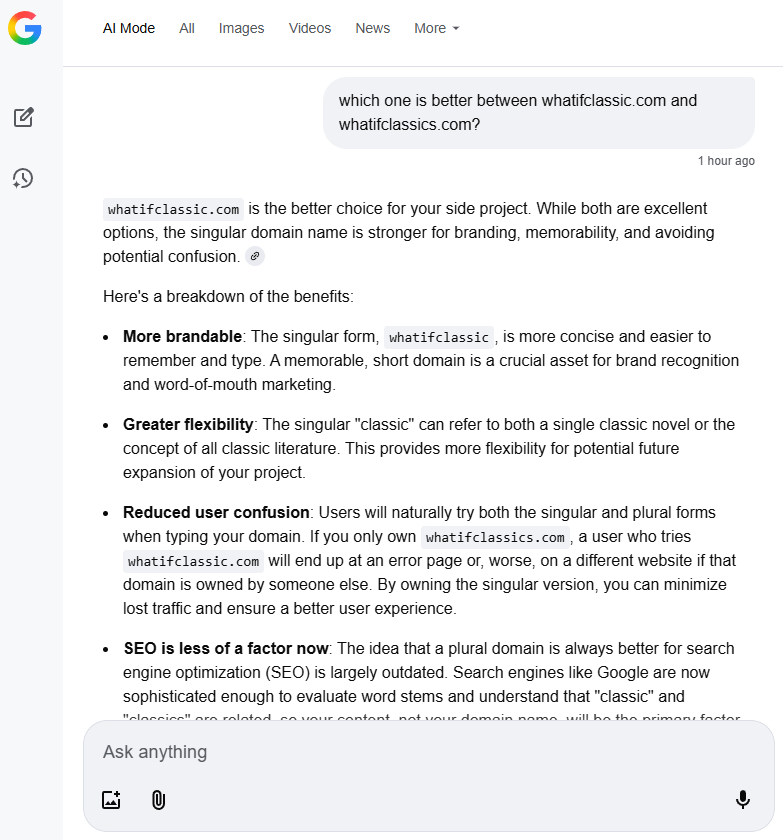Image resolution: width=783 pixels, height=840 pixels.
Task: Click the user question message bubble
Action: coord(538,113)
